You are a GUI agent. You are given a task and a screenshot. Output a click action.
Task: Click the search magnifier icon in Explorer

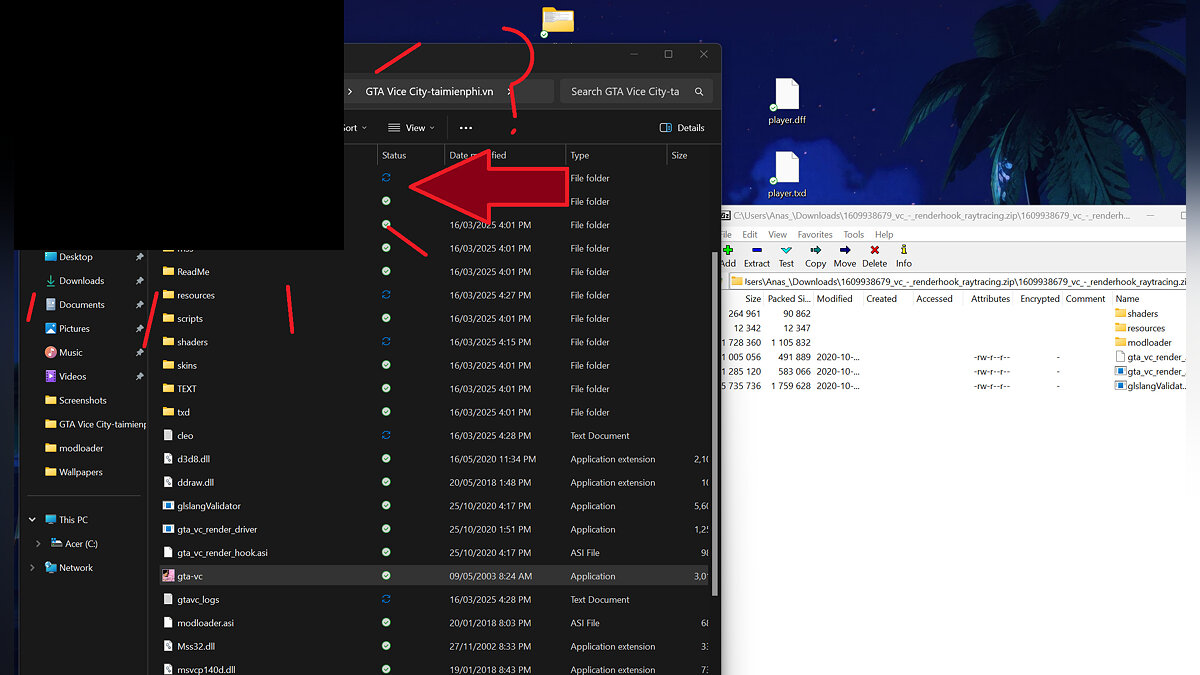pyautogui.click(x=699, y=91)
